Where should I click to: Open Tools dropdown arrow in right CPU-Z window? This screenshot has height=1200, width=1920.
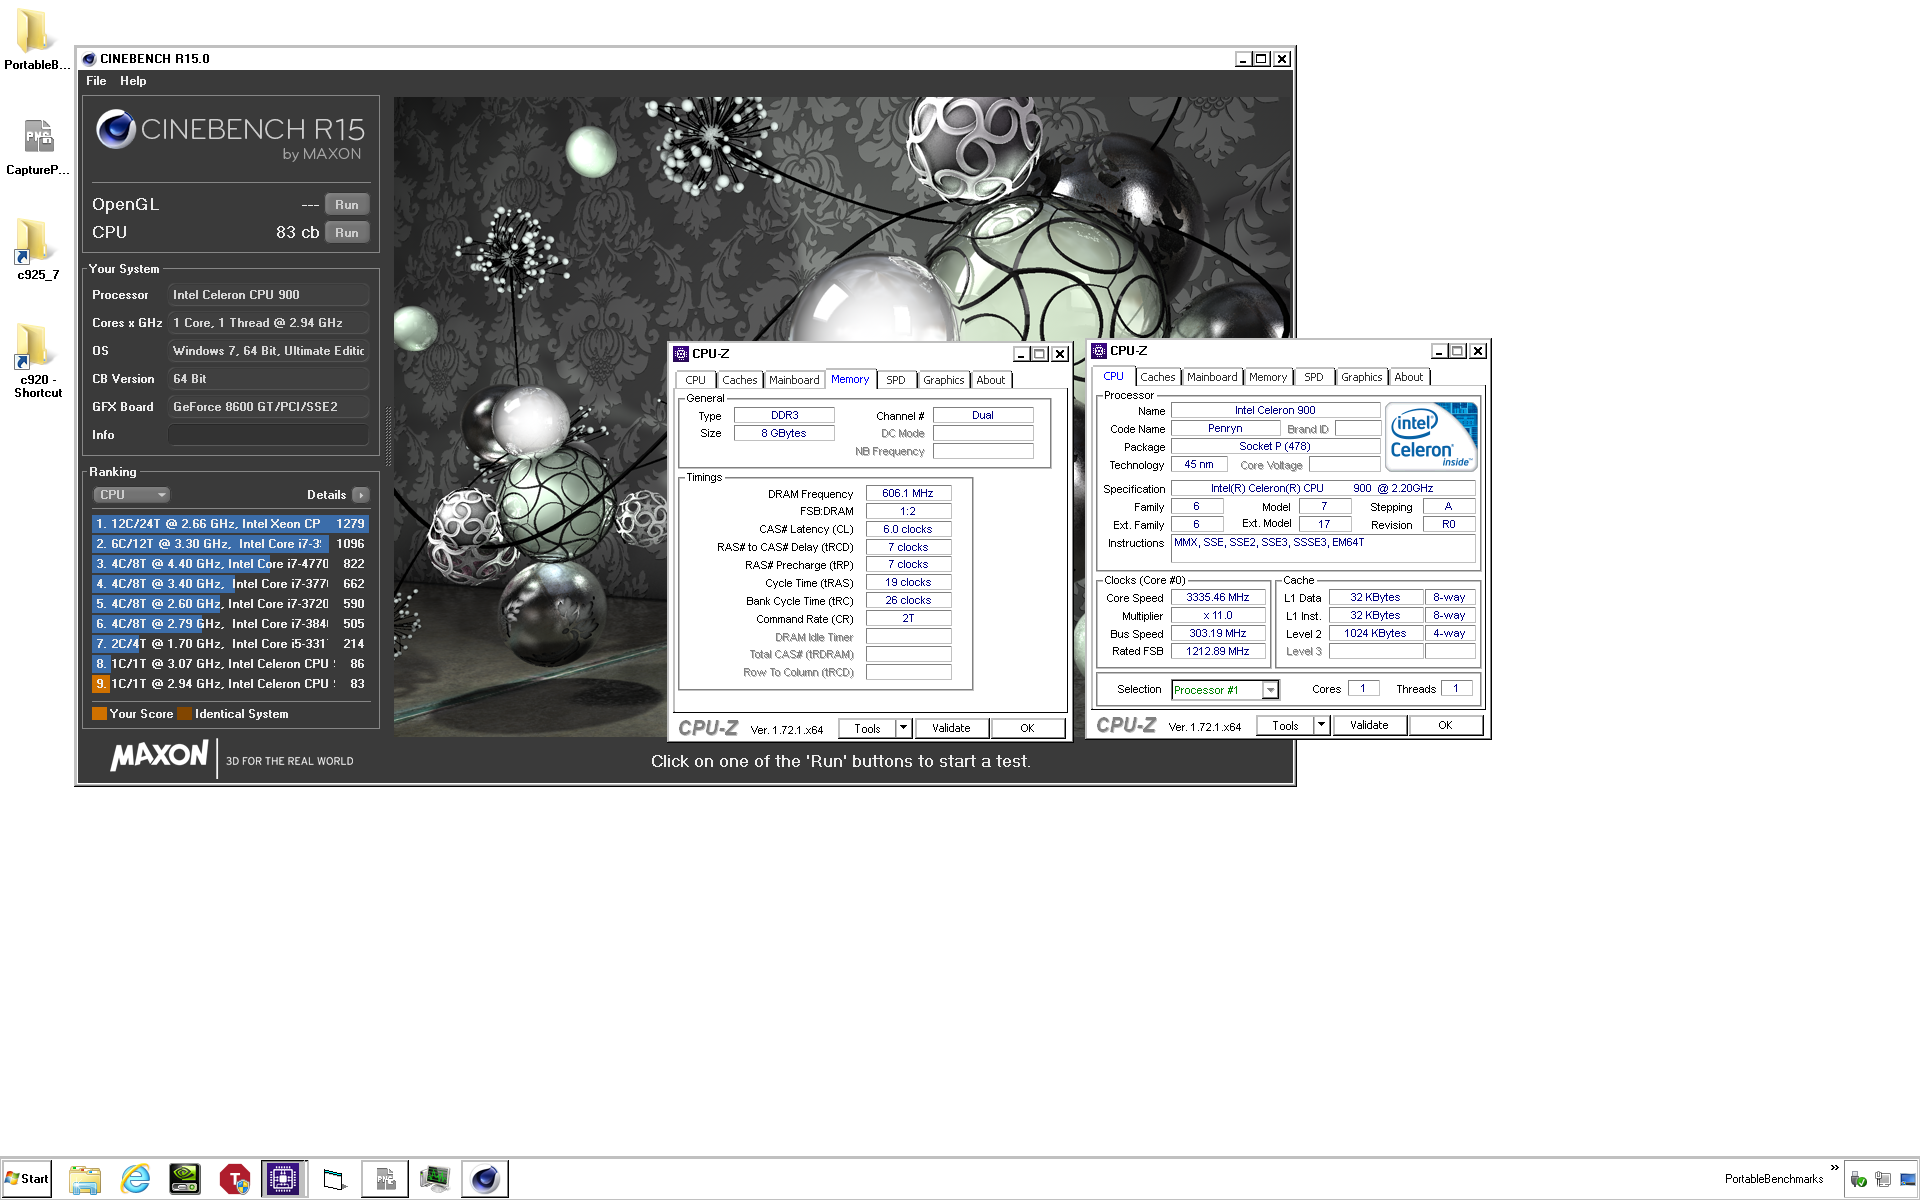[1322, 726]
